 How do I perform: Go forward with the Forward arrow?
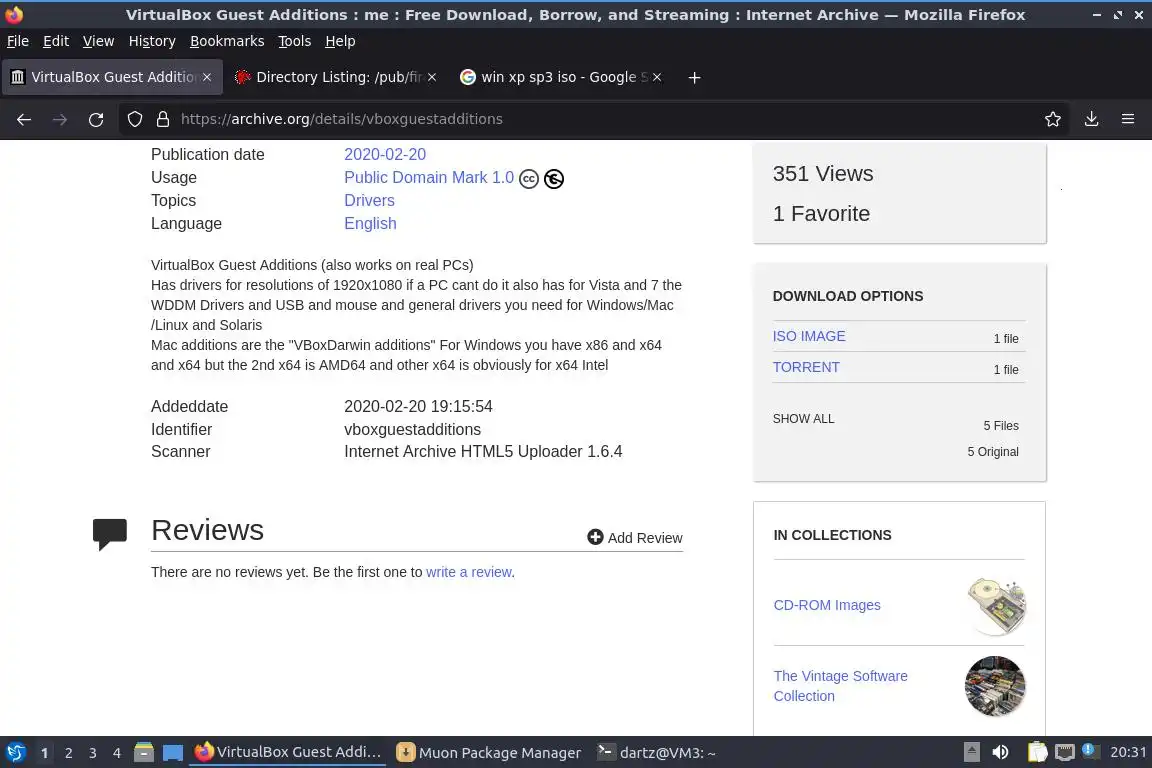tap(60, 119)
